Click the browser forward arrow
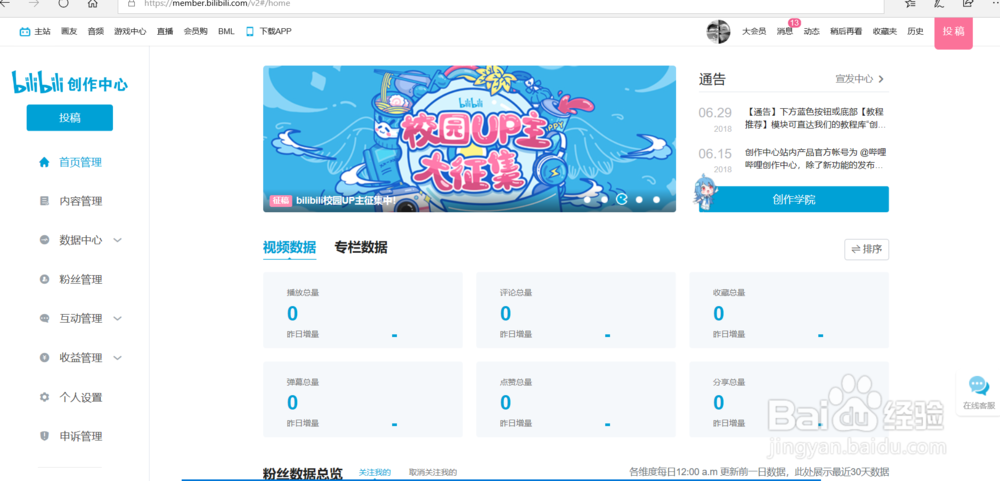 coord(34,3)
